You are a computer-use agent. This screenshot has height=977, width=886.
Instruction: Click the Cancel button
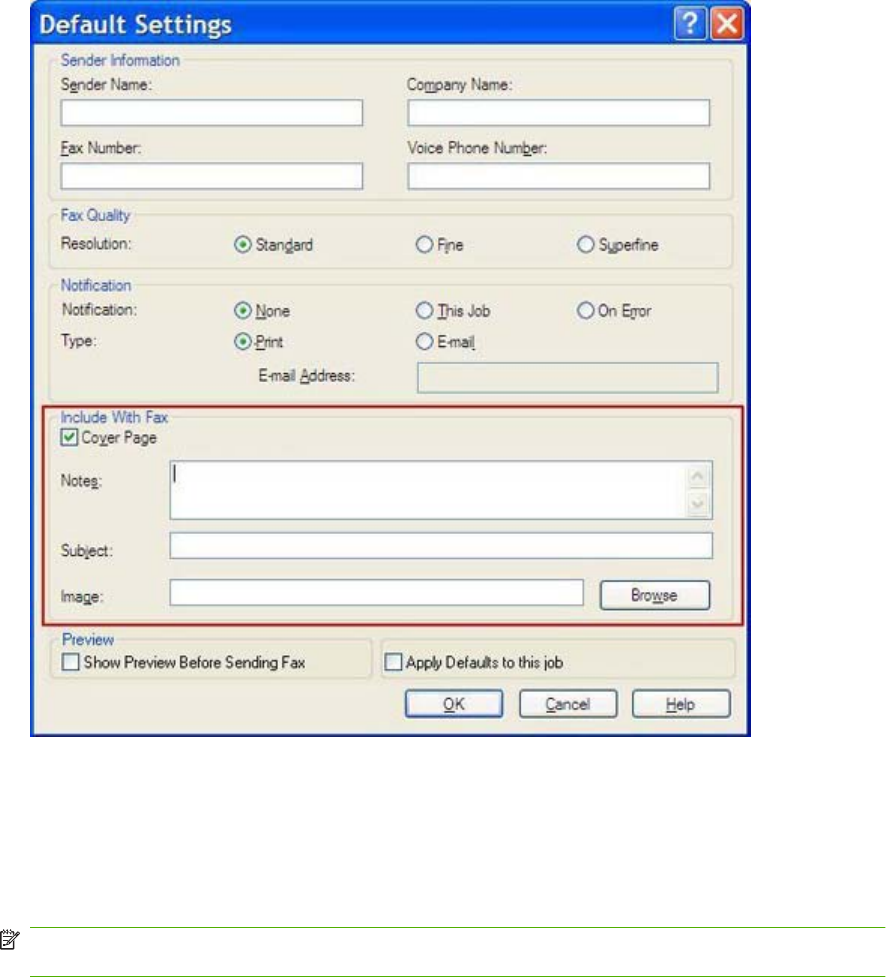[568, 704]
